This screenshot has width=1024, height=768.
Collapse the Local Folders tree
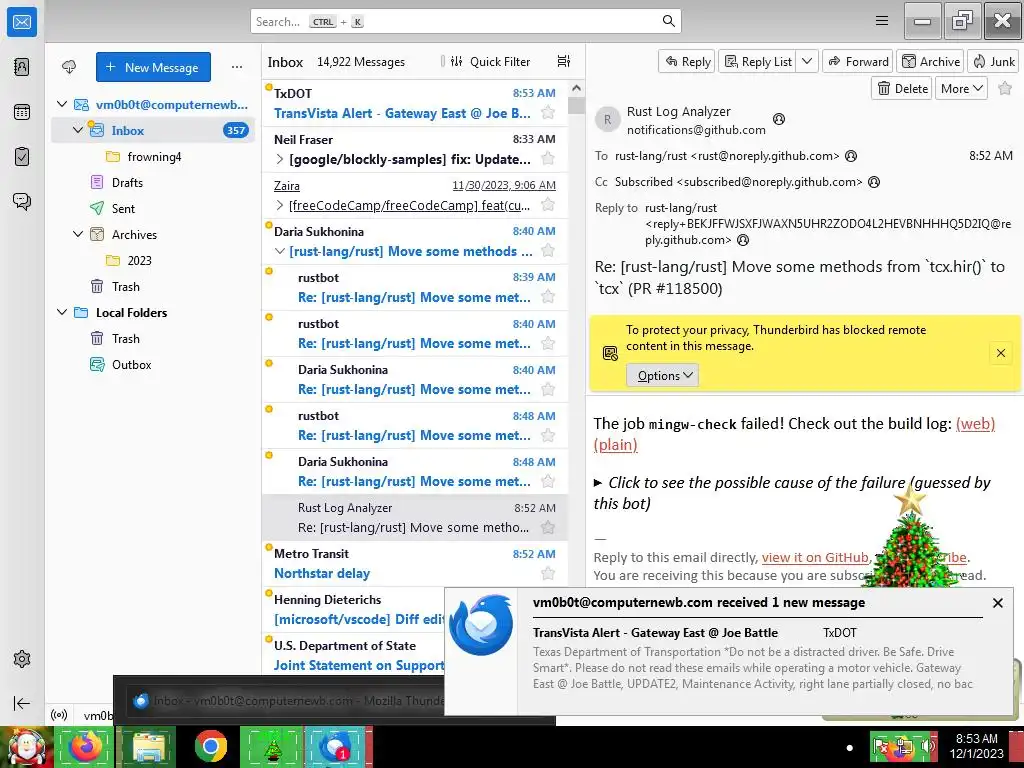(62, 312)
